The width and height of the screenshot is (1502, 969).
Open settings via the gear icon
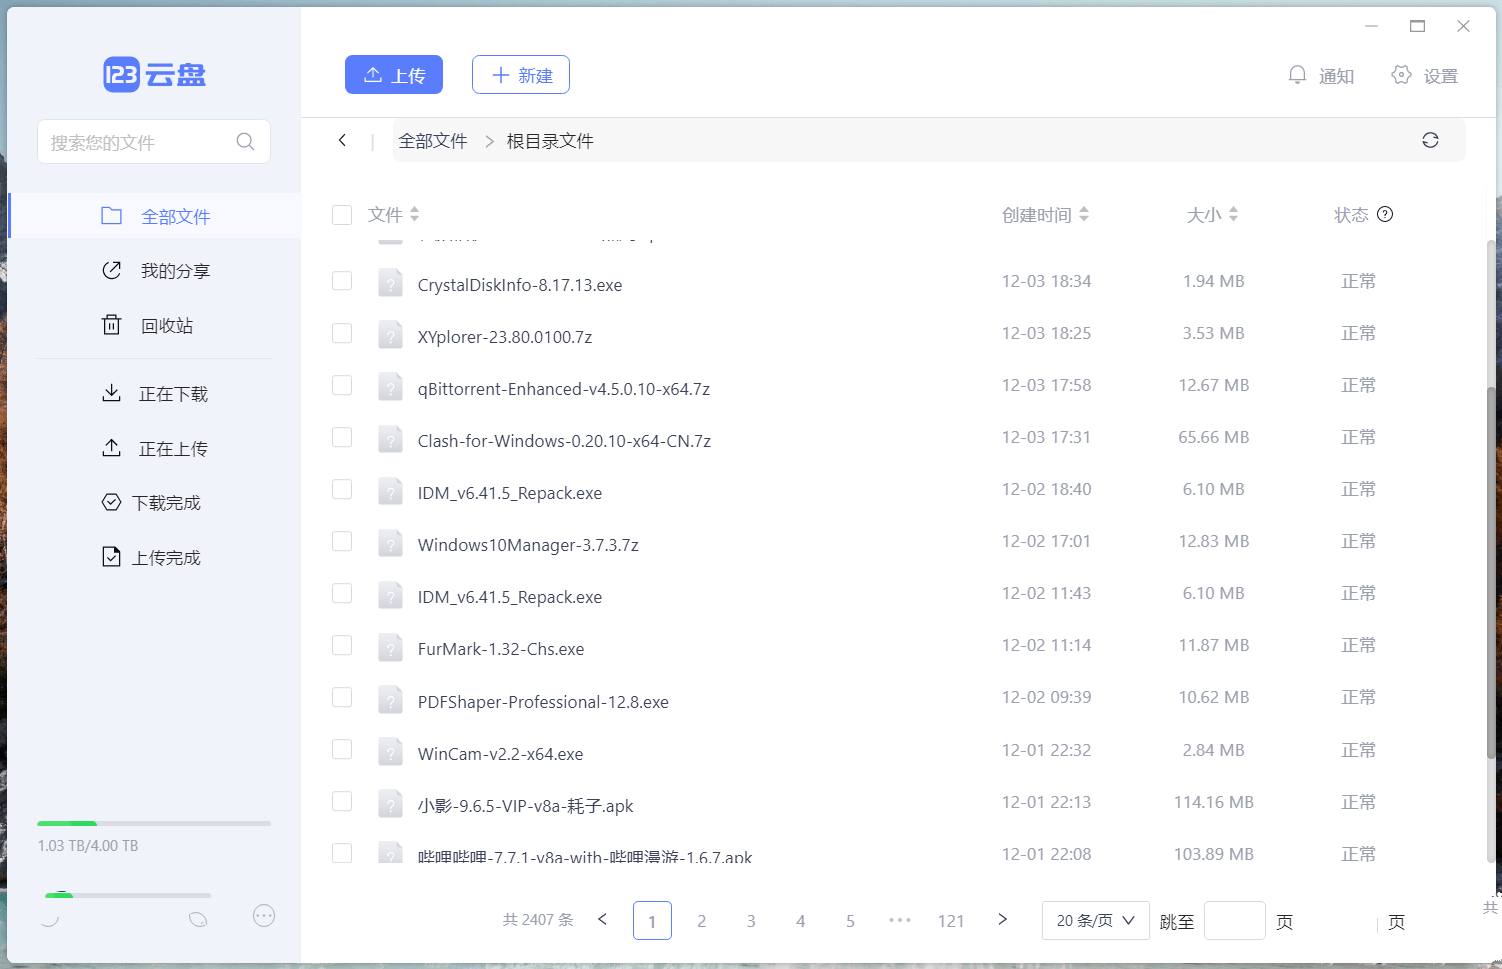point(1401,75)
